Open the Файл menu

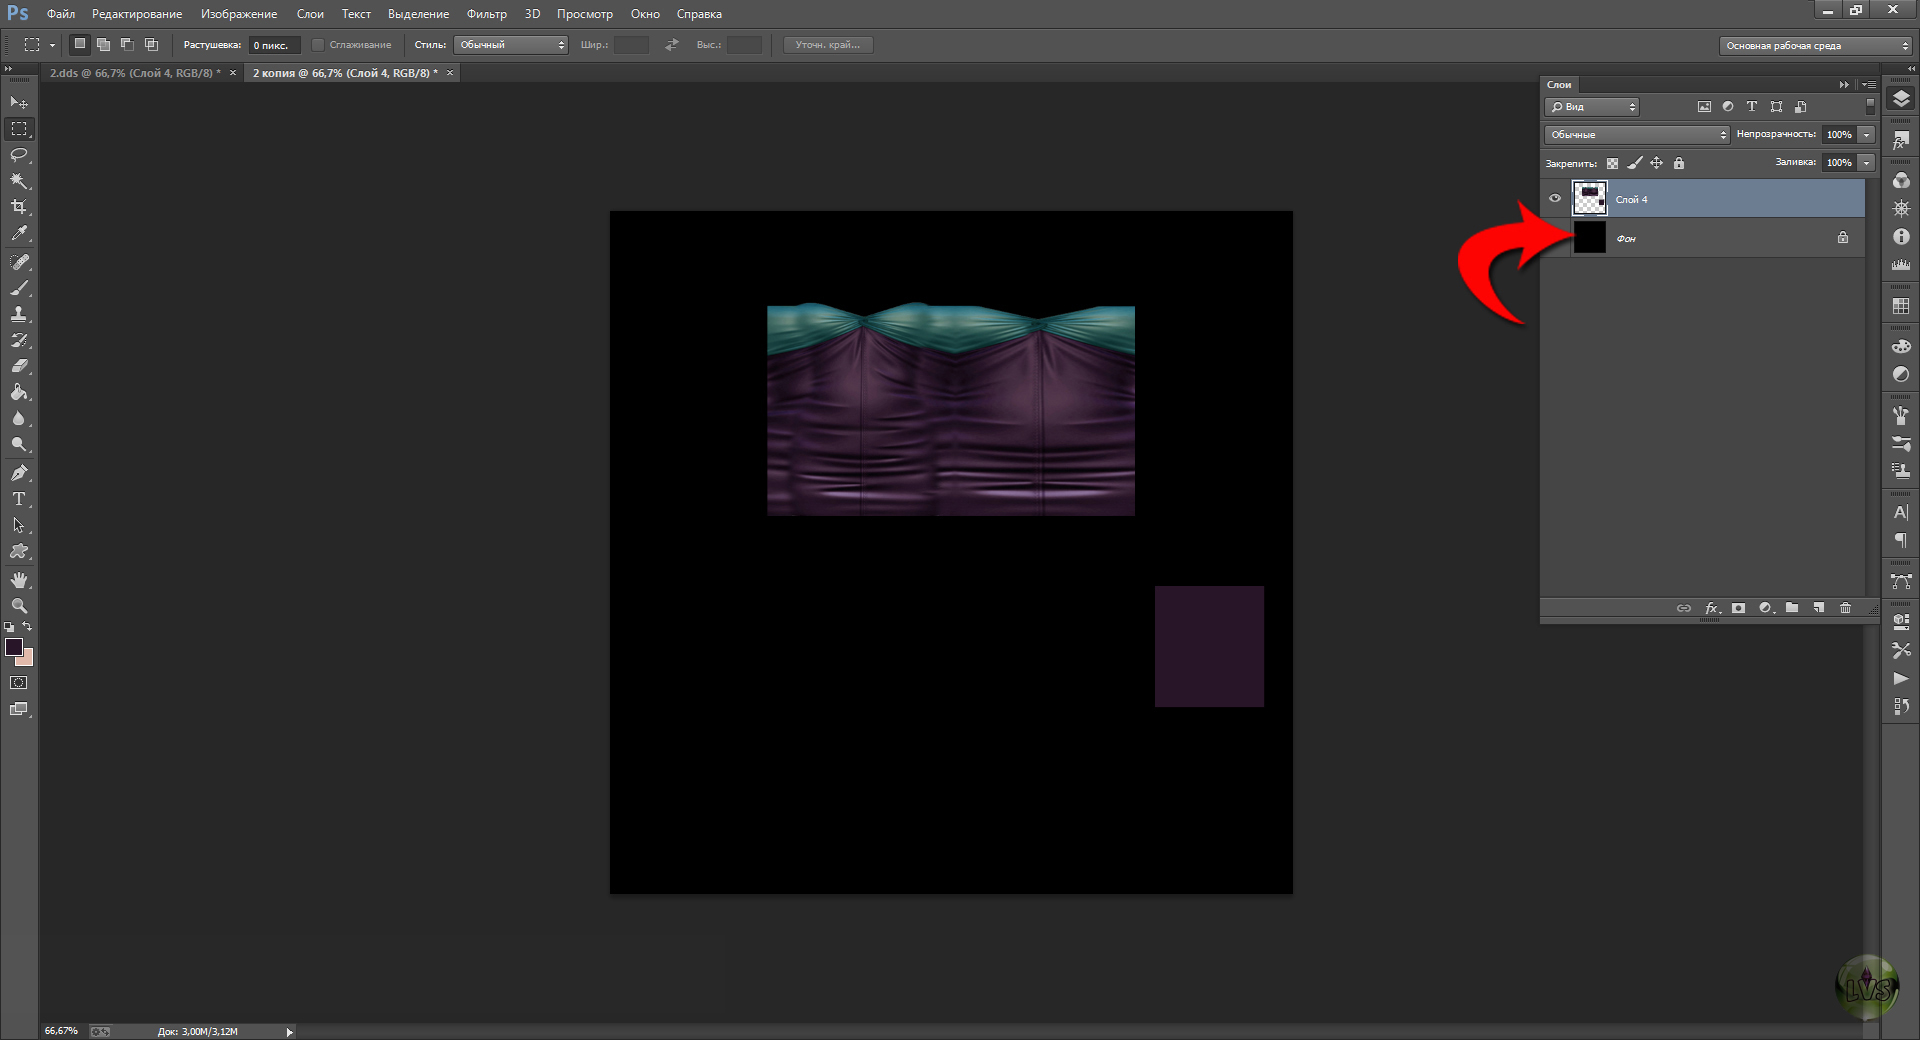click(x=61, y=14)
